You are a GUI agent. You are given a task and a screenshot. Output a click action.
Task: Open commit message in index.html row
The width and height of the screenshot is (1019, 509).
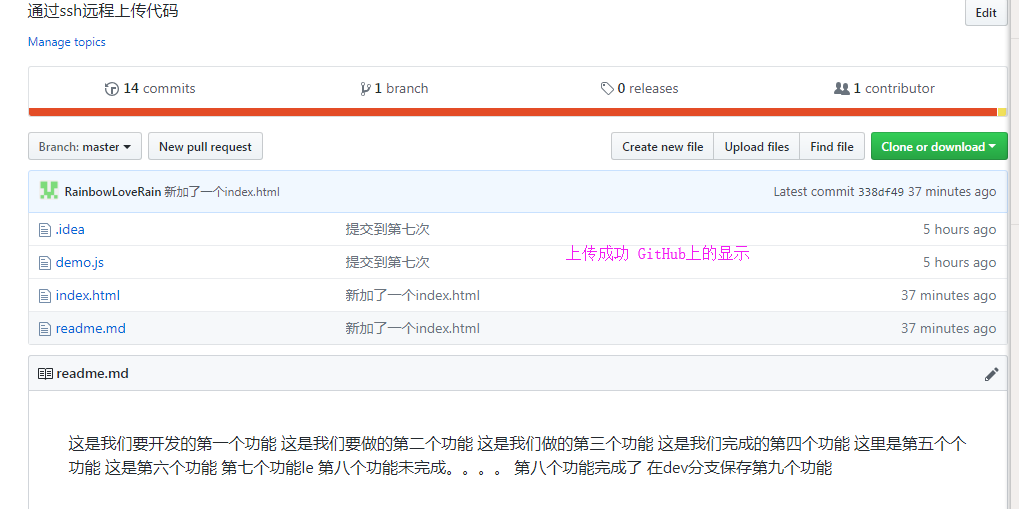coord(413,296)
